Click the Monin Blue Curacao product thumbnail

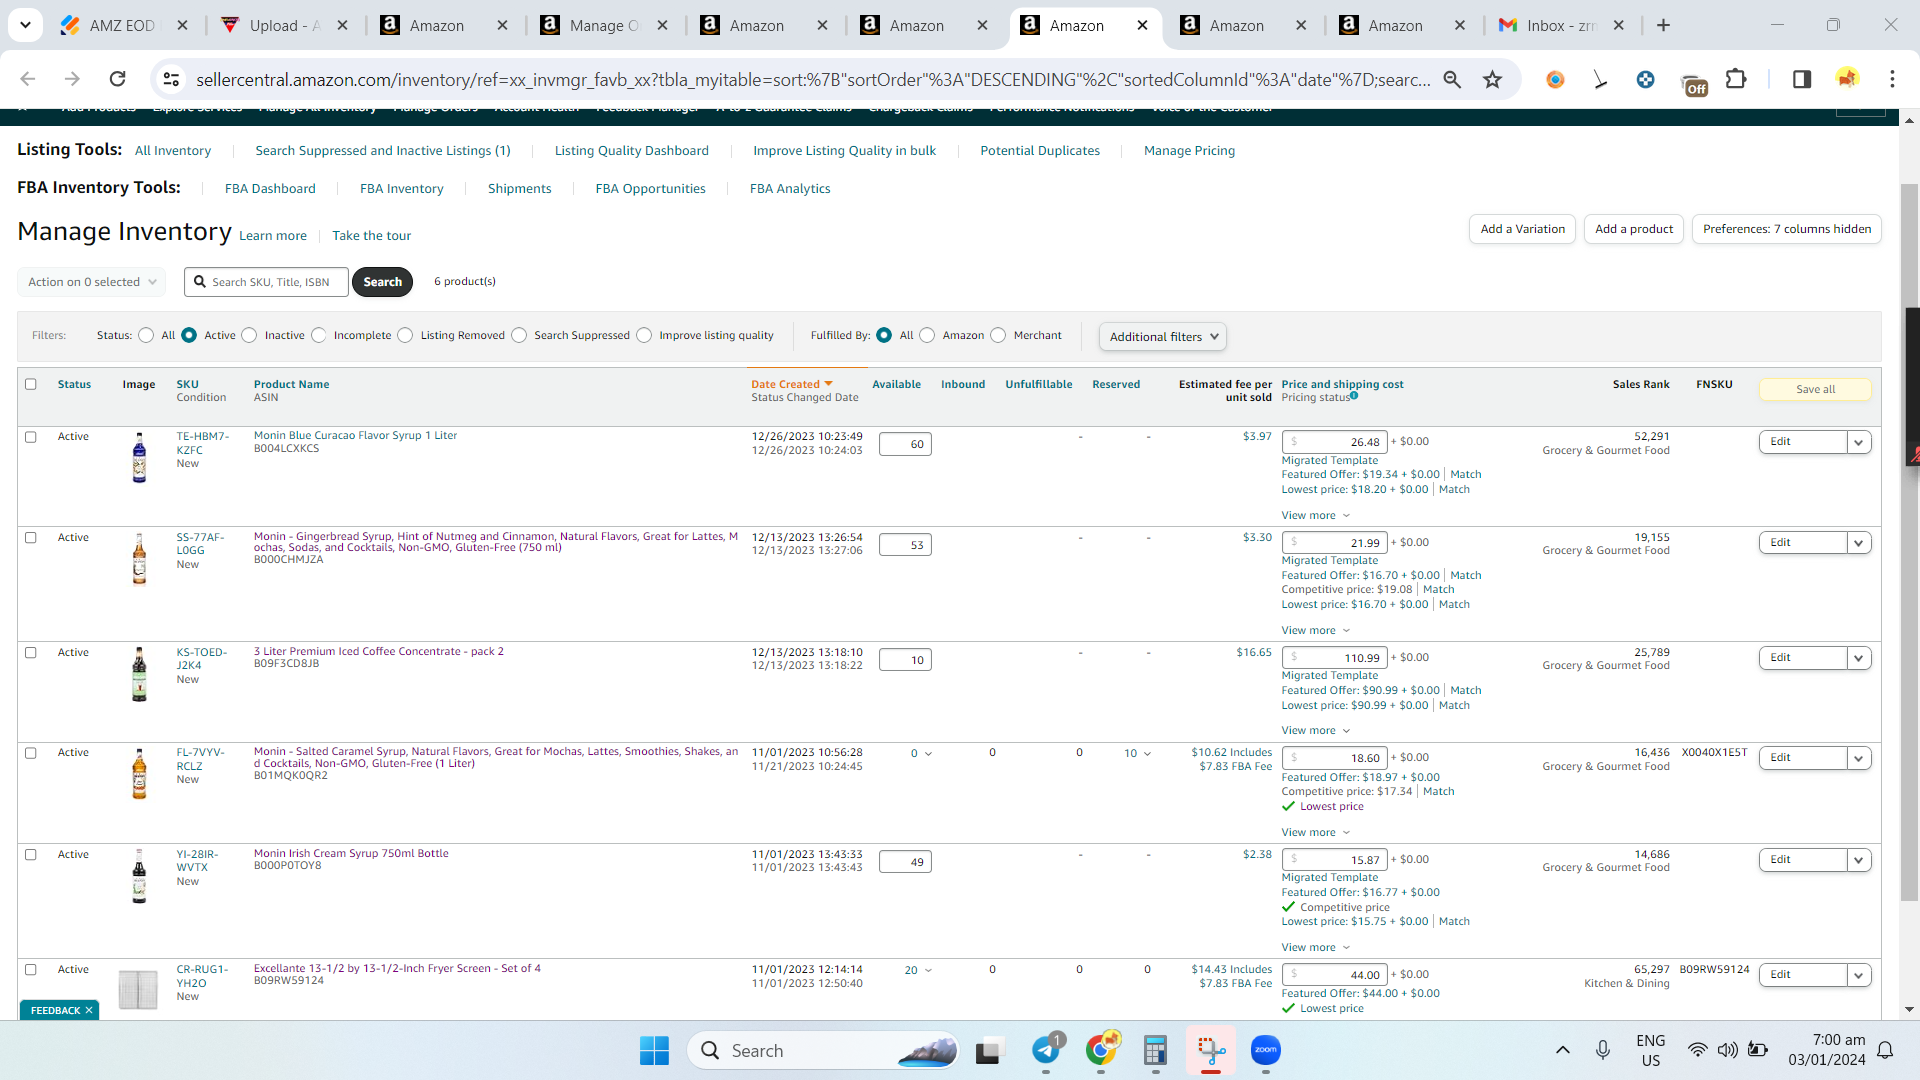click(139, 458)
